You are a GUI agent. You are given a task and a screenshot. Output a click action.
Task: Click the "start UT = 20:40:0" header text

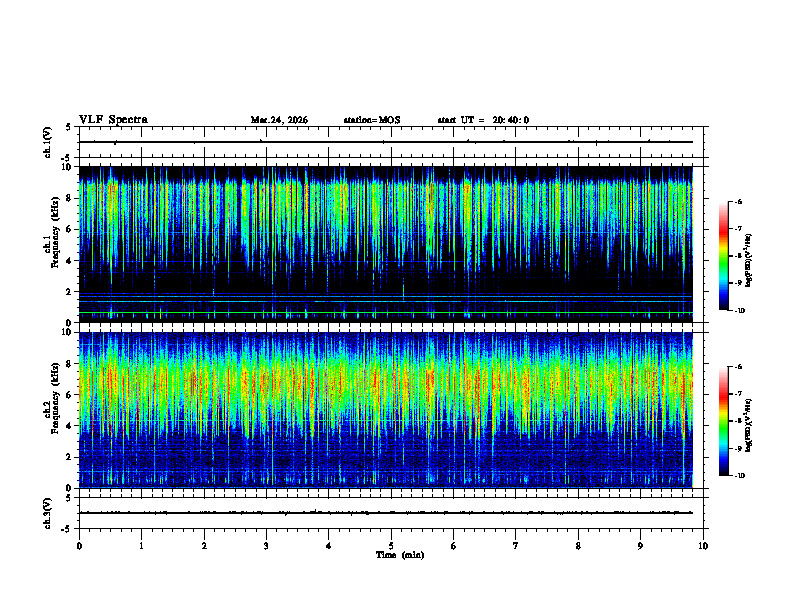483,120
